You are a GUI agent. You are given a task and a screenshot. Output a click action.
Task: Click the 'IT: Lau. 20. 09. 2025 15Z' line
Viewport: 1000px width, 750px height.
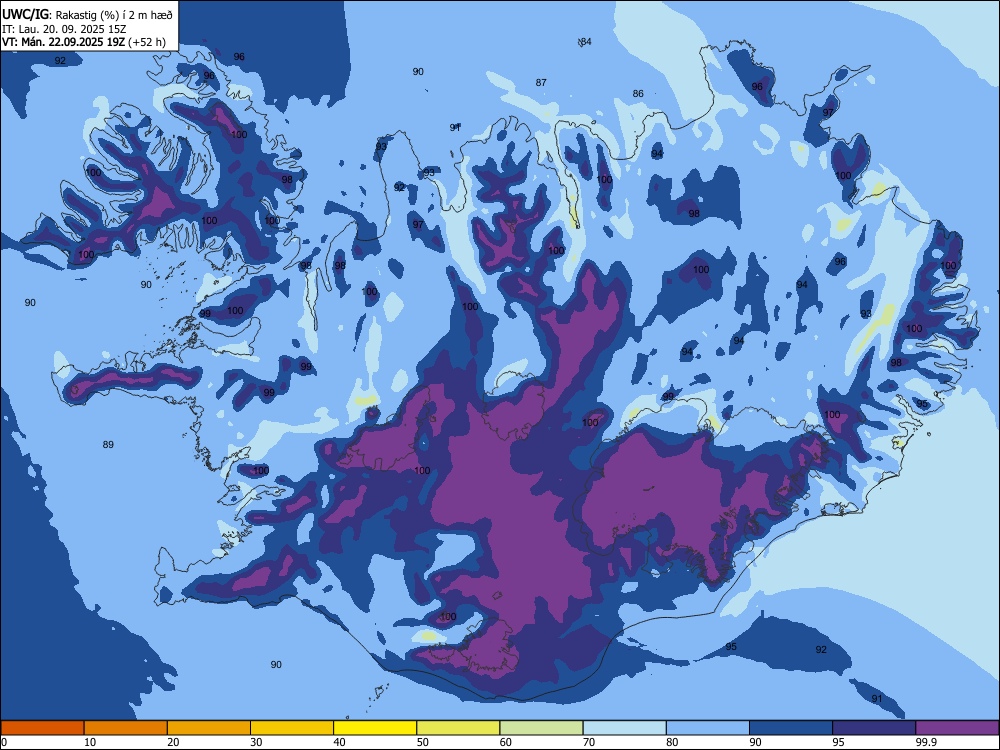tap(62, 29)
